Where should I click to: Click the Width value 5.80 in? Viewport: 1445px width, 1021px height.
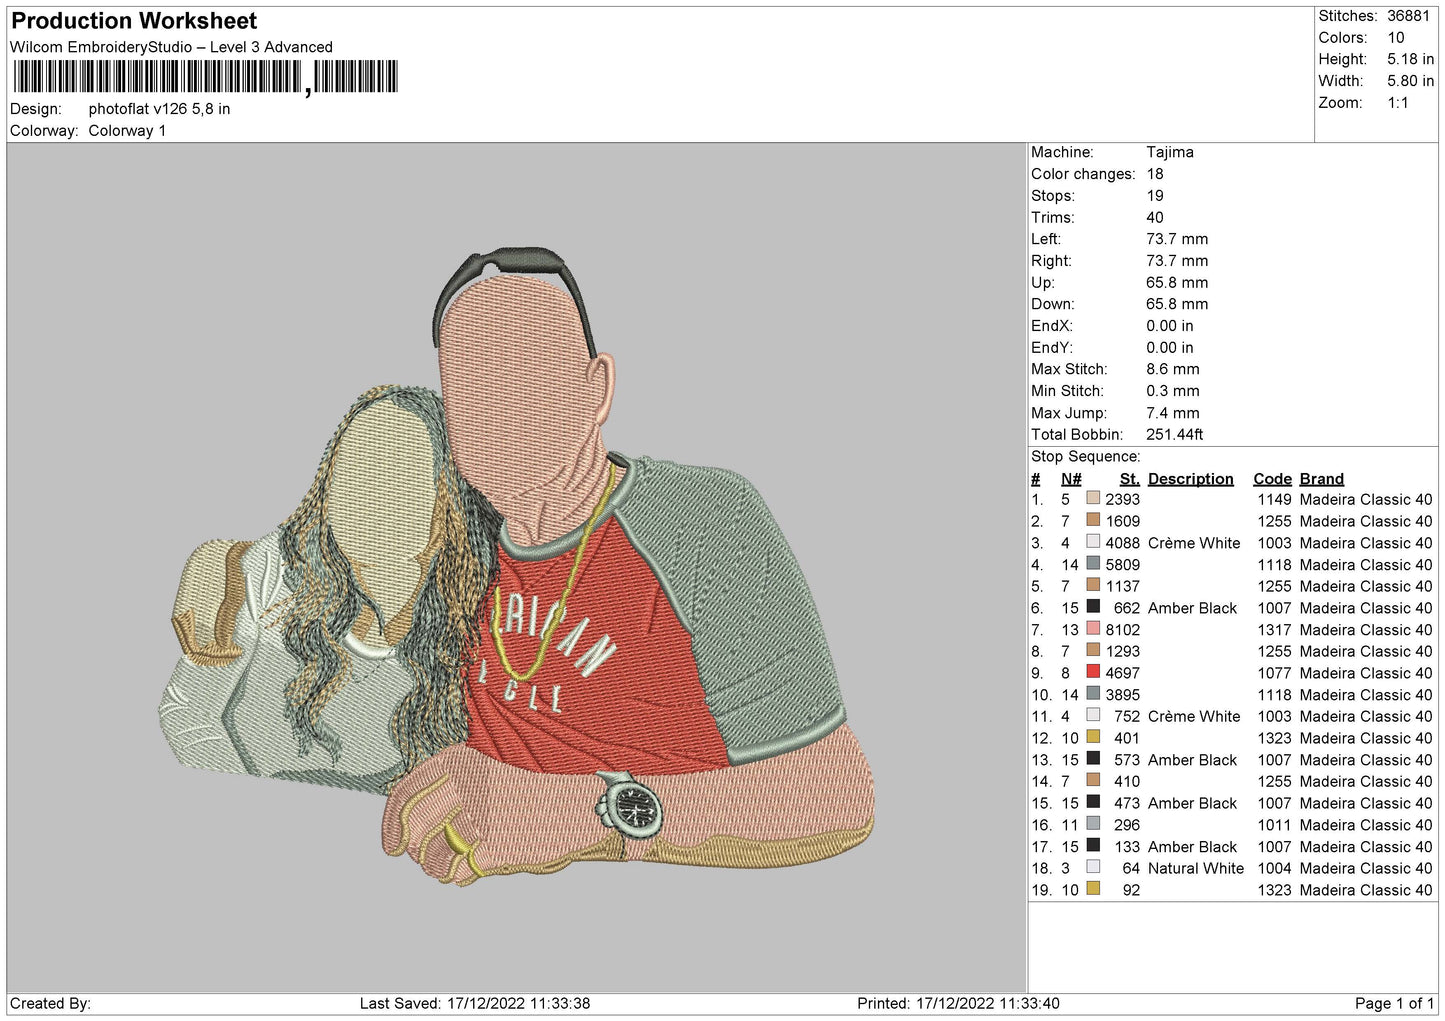1410,81
